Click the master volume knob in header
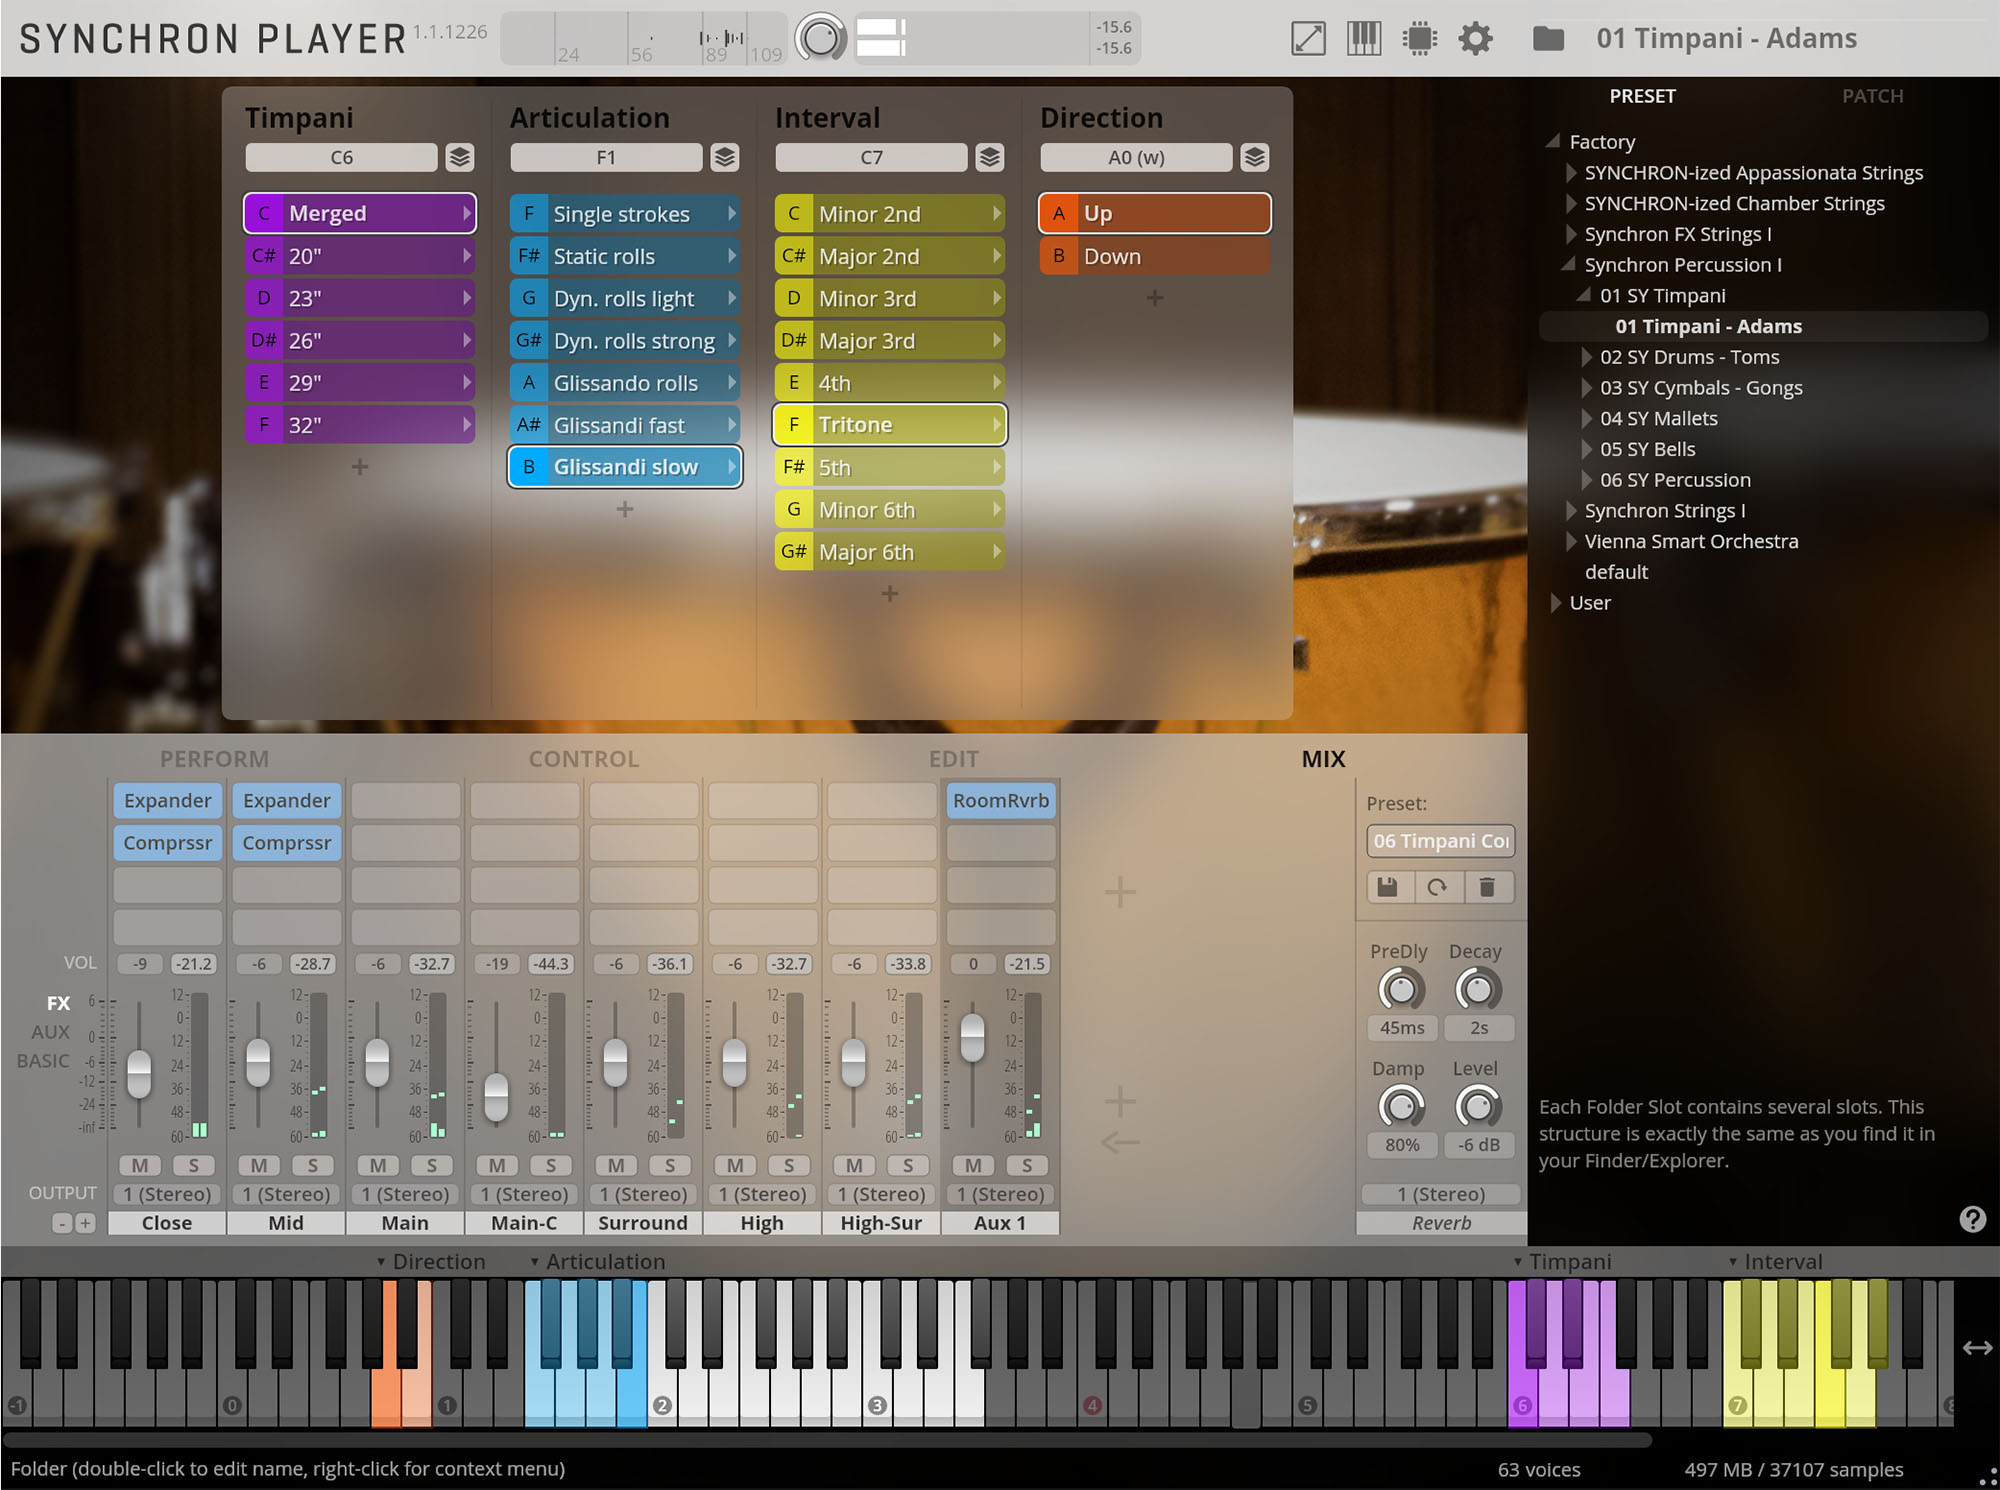 pos(820,39)
